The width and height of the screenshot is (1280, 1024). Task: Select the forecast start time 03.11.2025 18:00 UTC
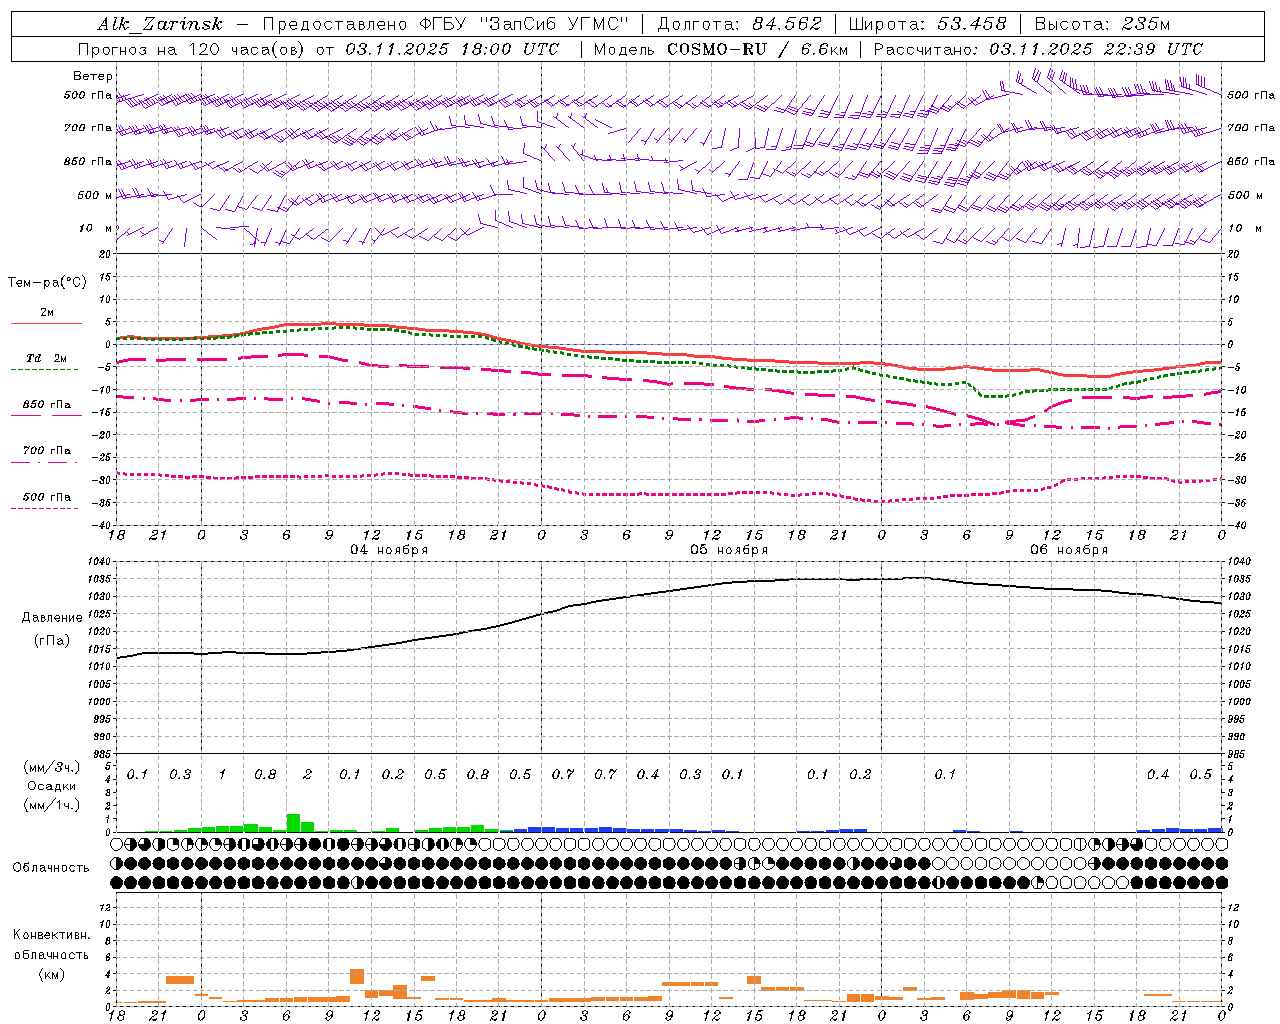tap(452, 49)
